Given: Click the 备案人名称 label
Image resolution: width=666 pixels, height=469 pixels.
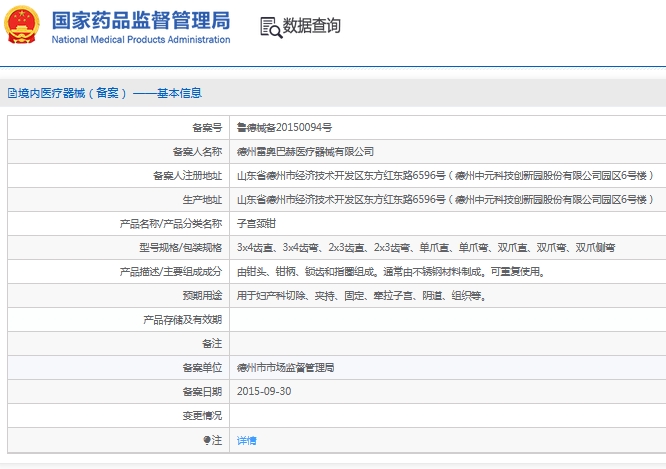Looking at the screenshot, I should pos(197,152).
